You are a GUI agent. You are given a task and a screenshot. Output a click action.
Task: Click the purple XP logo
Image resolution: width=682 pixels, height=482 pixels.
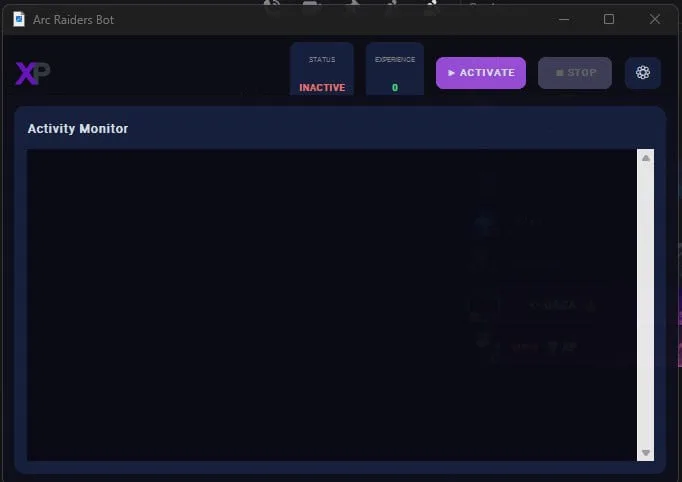pos(33,73)
